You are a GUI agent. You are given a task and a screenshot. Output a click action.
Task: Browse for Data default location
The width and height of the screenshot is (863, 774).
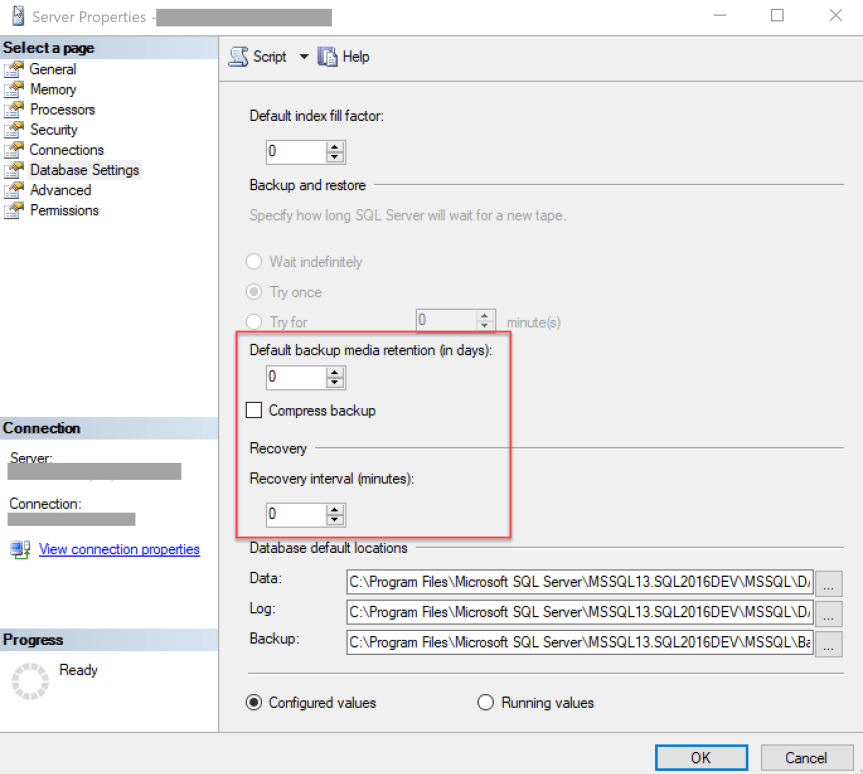click(x=828, y=582)
